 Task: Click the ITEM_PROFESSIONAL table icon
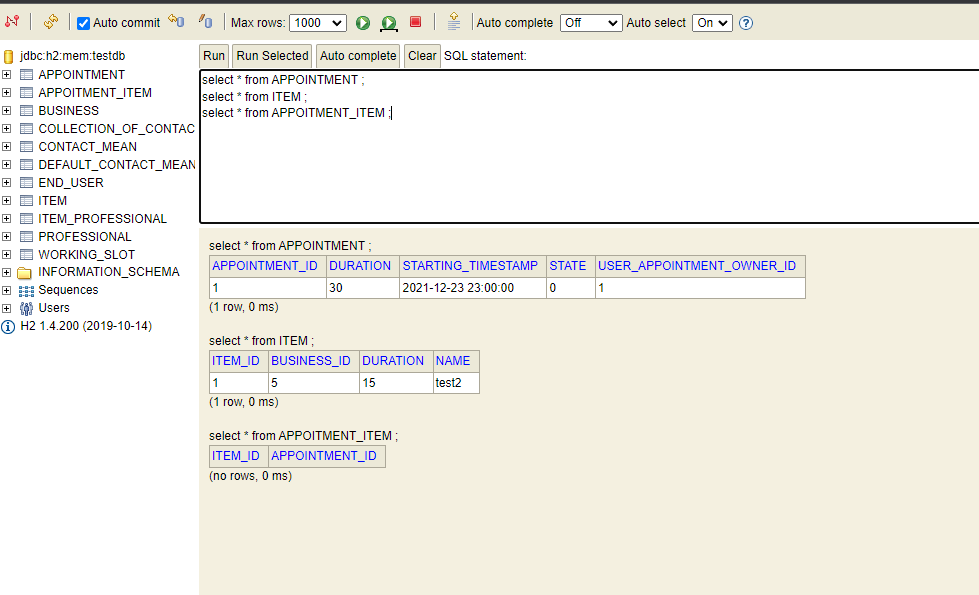click(x=26, y=219)
